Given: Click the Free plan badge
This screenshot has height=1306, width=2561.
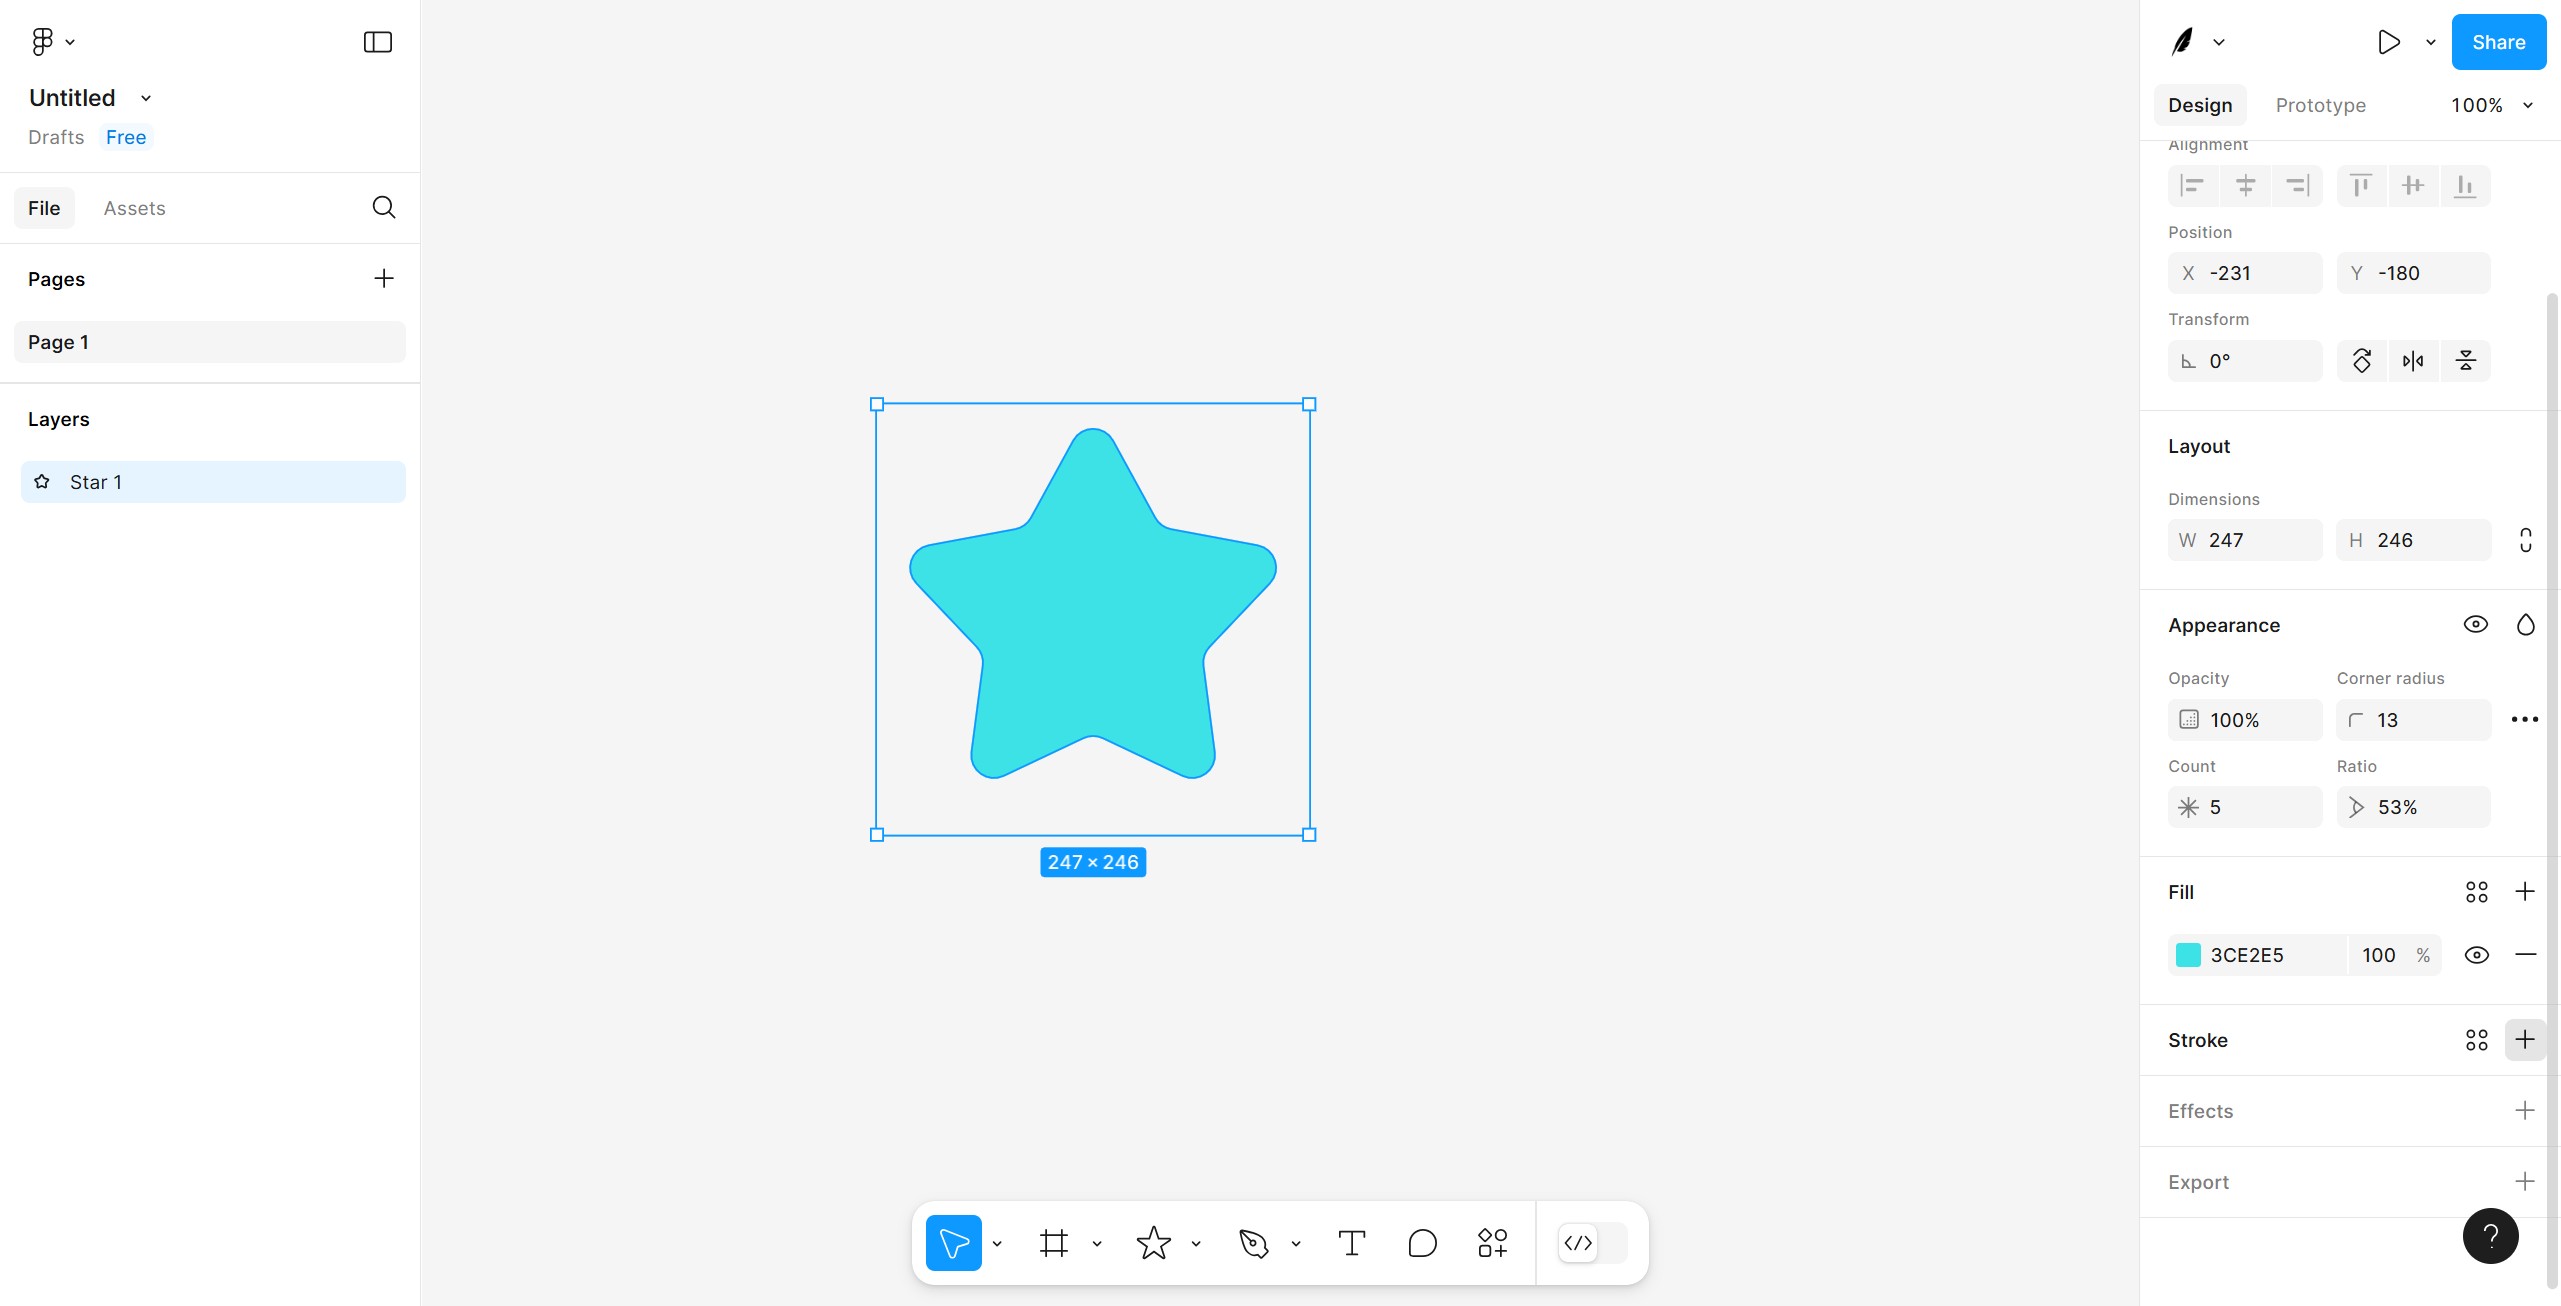Looking at the screenshot, I should pos(126,137).
